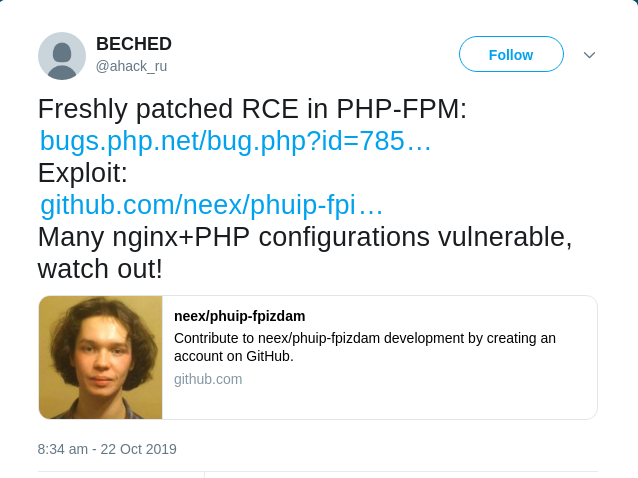
Task: Click the gray github.com card domain
Action: tap(208, 379)
